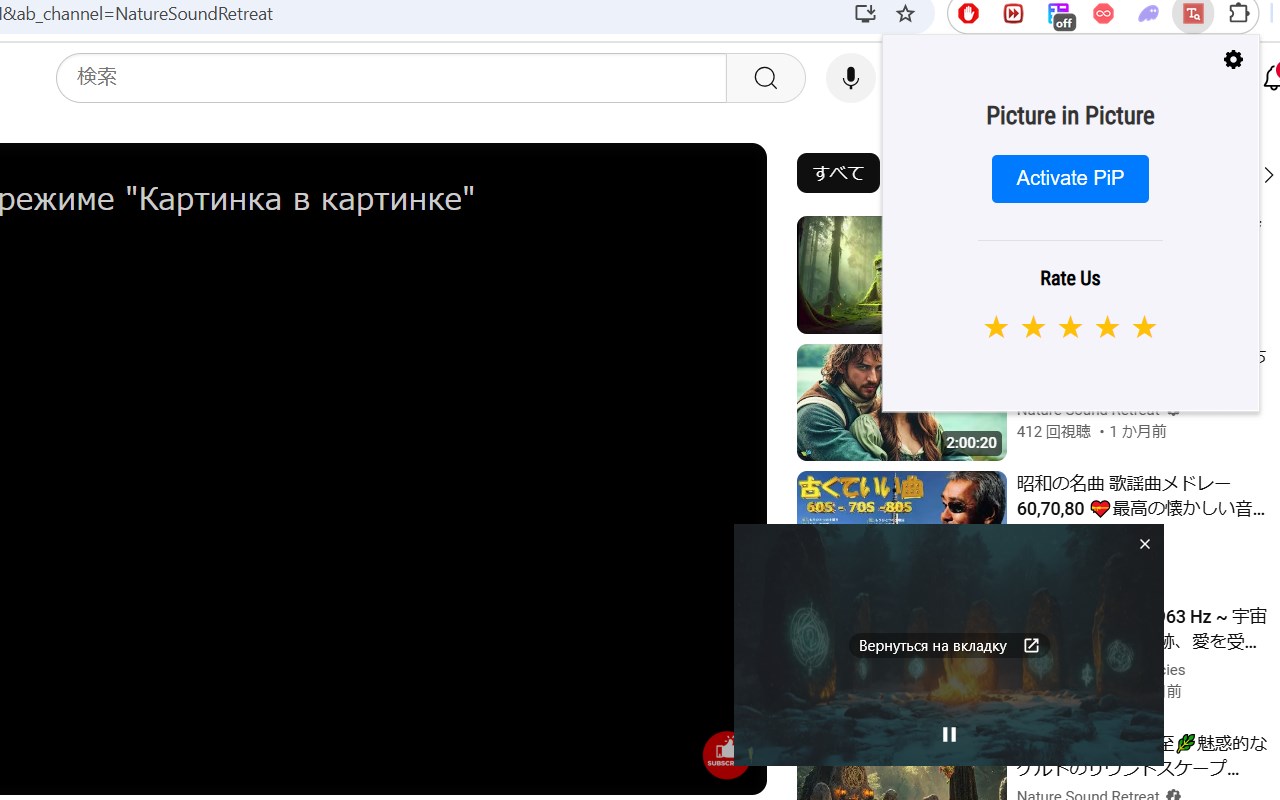
Task: Click the install app icon in address bar
Action: pyautogui.click(x=865, y=14)
